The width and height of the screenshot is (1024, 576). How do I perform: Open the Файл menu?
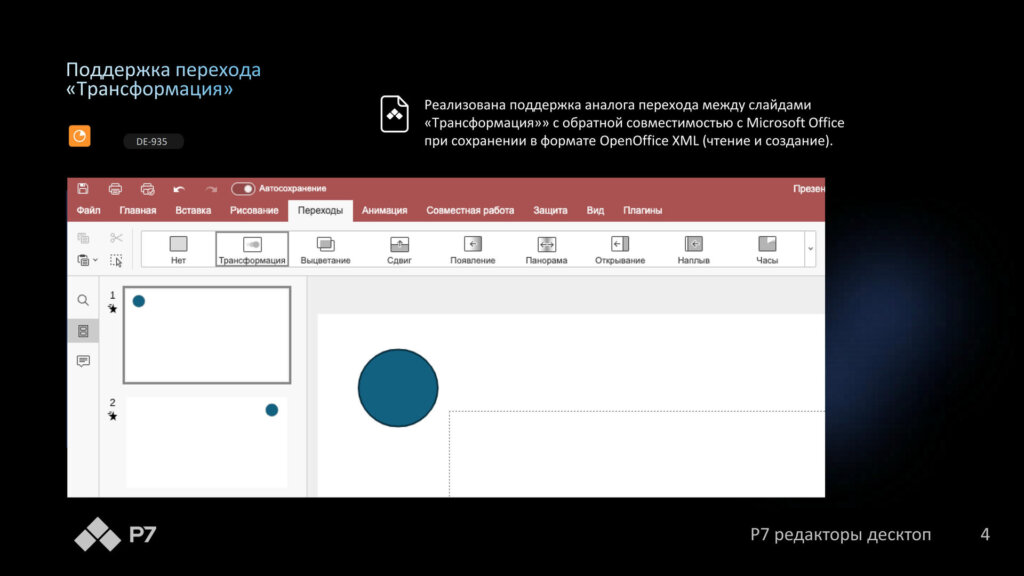click(88, 210)
